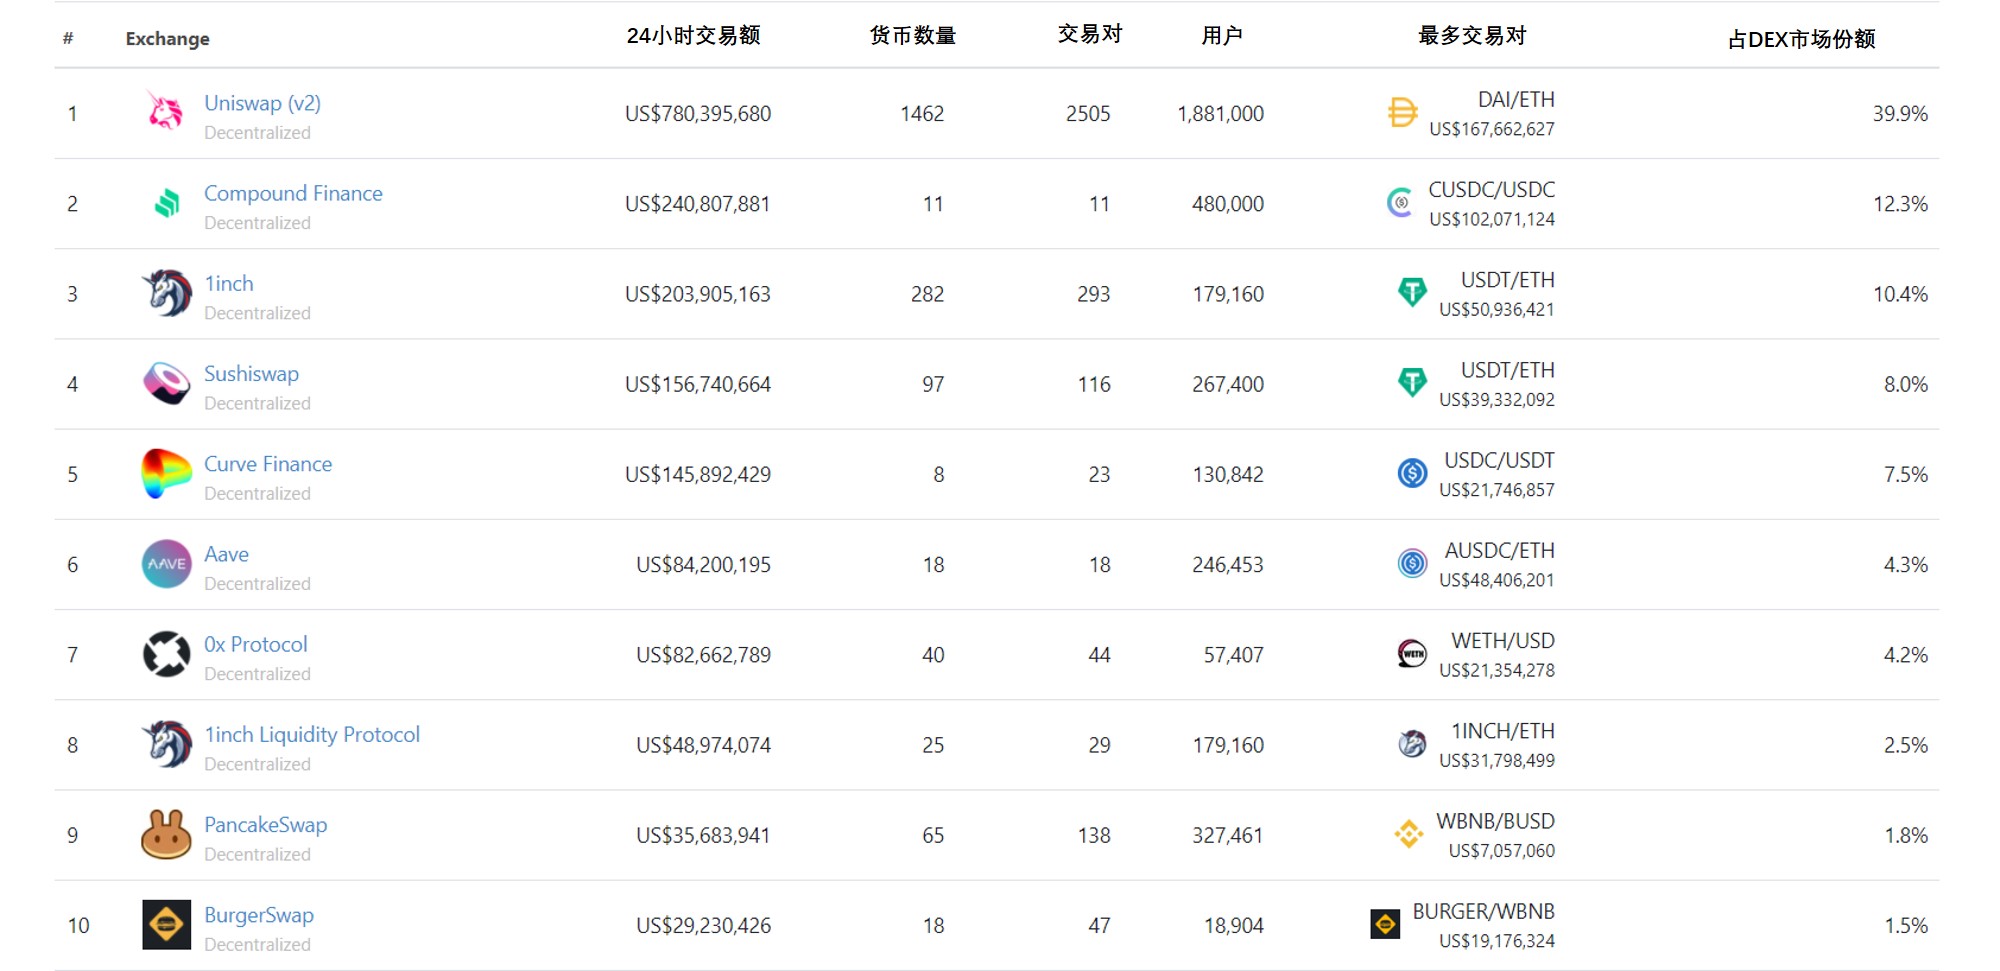The height and width of the screenshot is (971, 2000).
Task: Open the Compound Finance link
Action: point(293,193)
